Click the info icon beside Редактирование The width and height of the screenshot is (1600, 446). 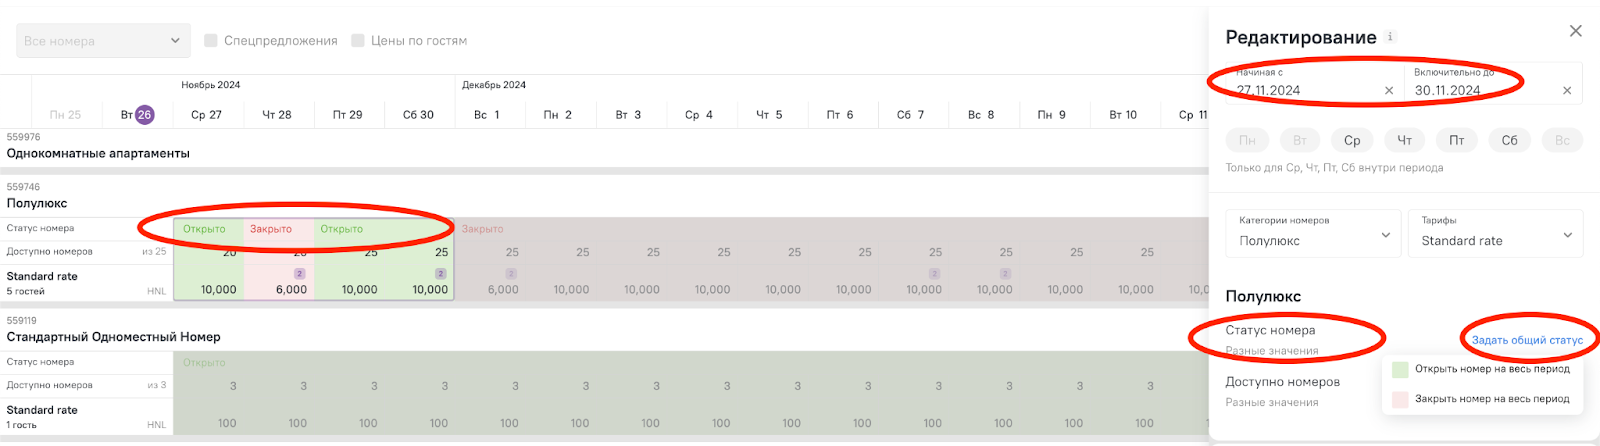1390,36
